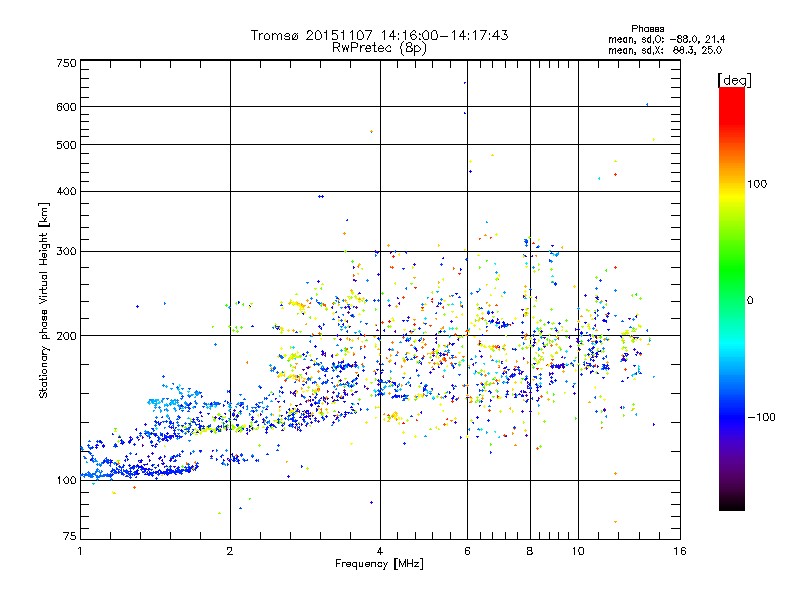The image size is (800, 600).
Task: Click the x-axis tick label '1'
Action: (x=80, y=551)
